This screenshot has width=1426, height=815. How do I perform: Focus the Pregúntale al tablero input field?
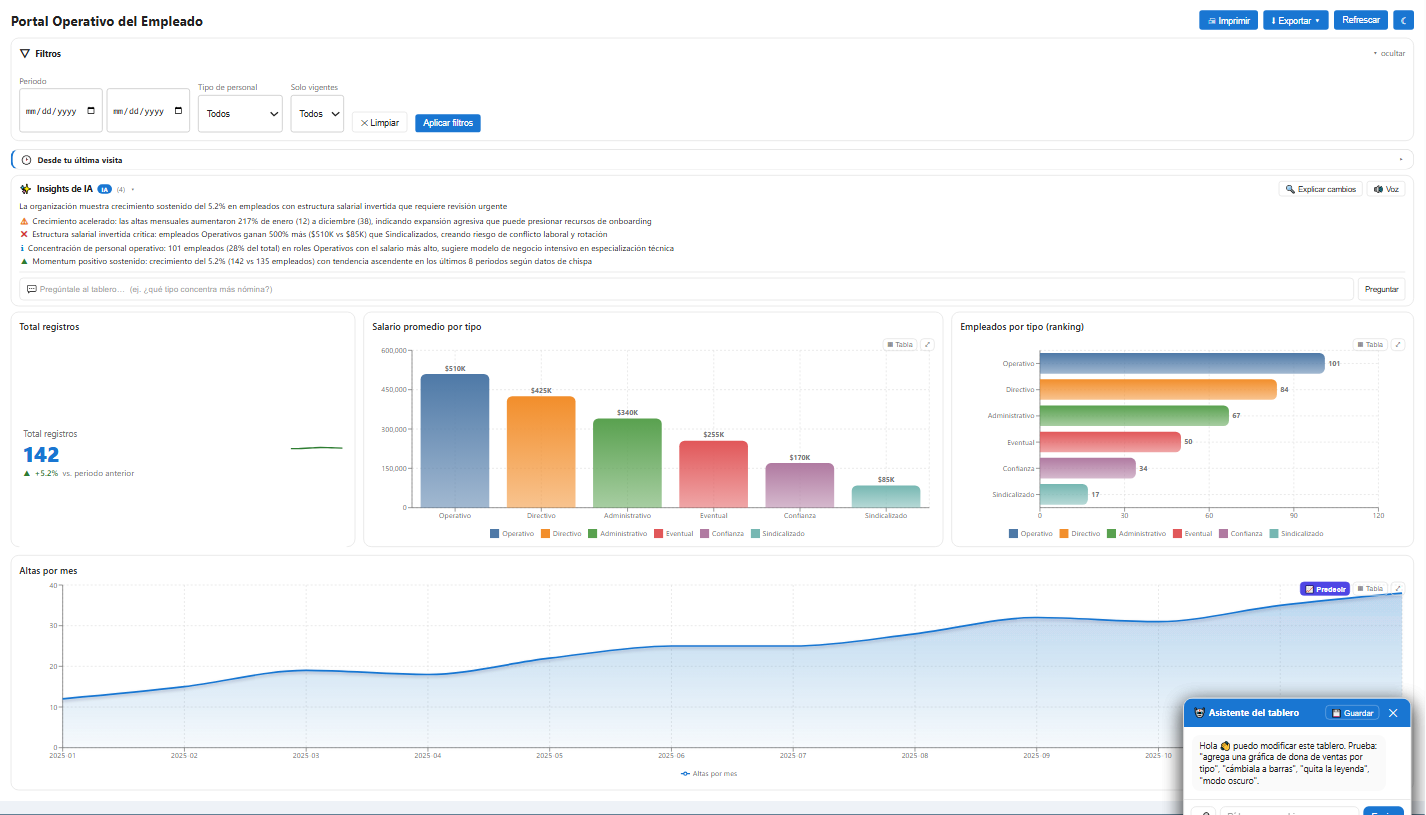coord(686,289)
